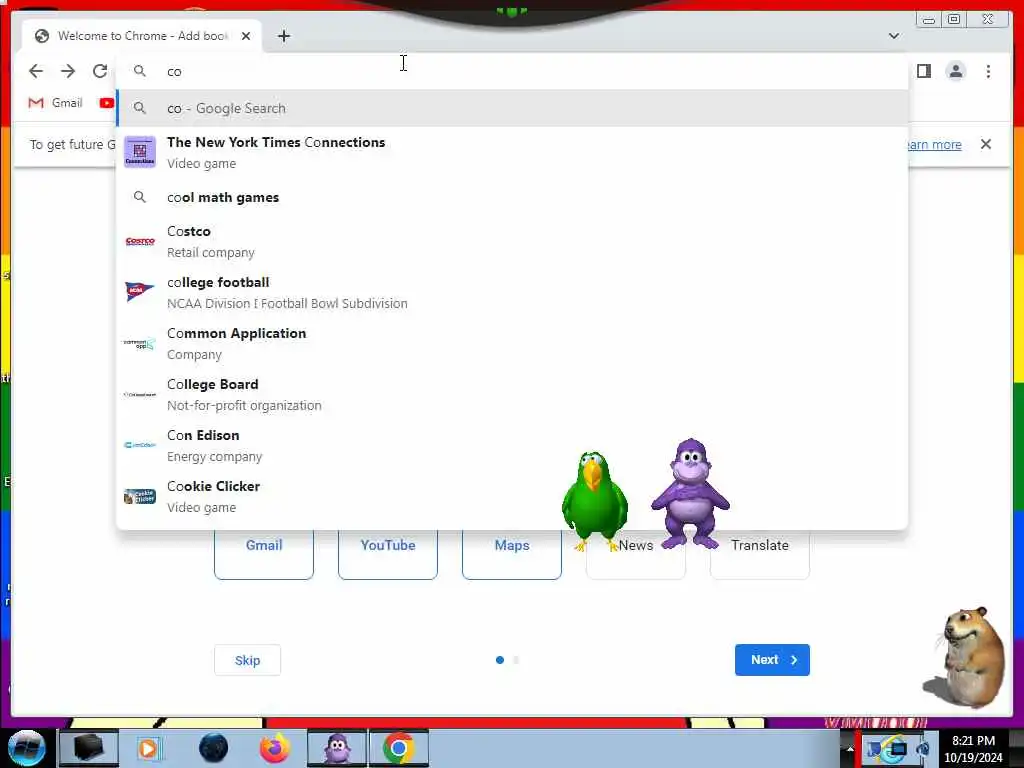Launch Firefox from the taskbar
This screenshot has height=768, width=1024.
pos(275,748)
